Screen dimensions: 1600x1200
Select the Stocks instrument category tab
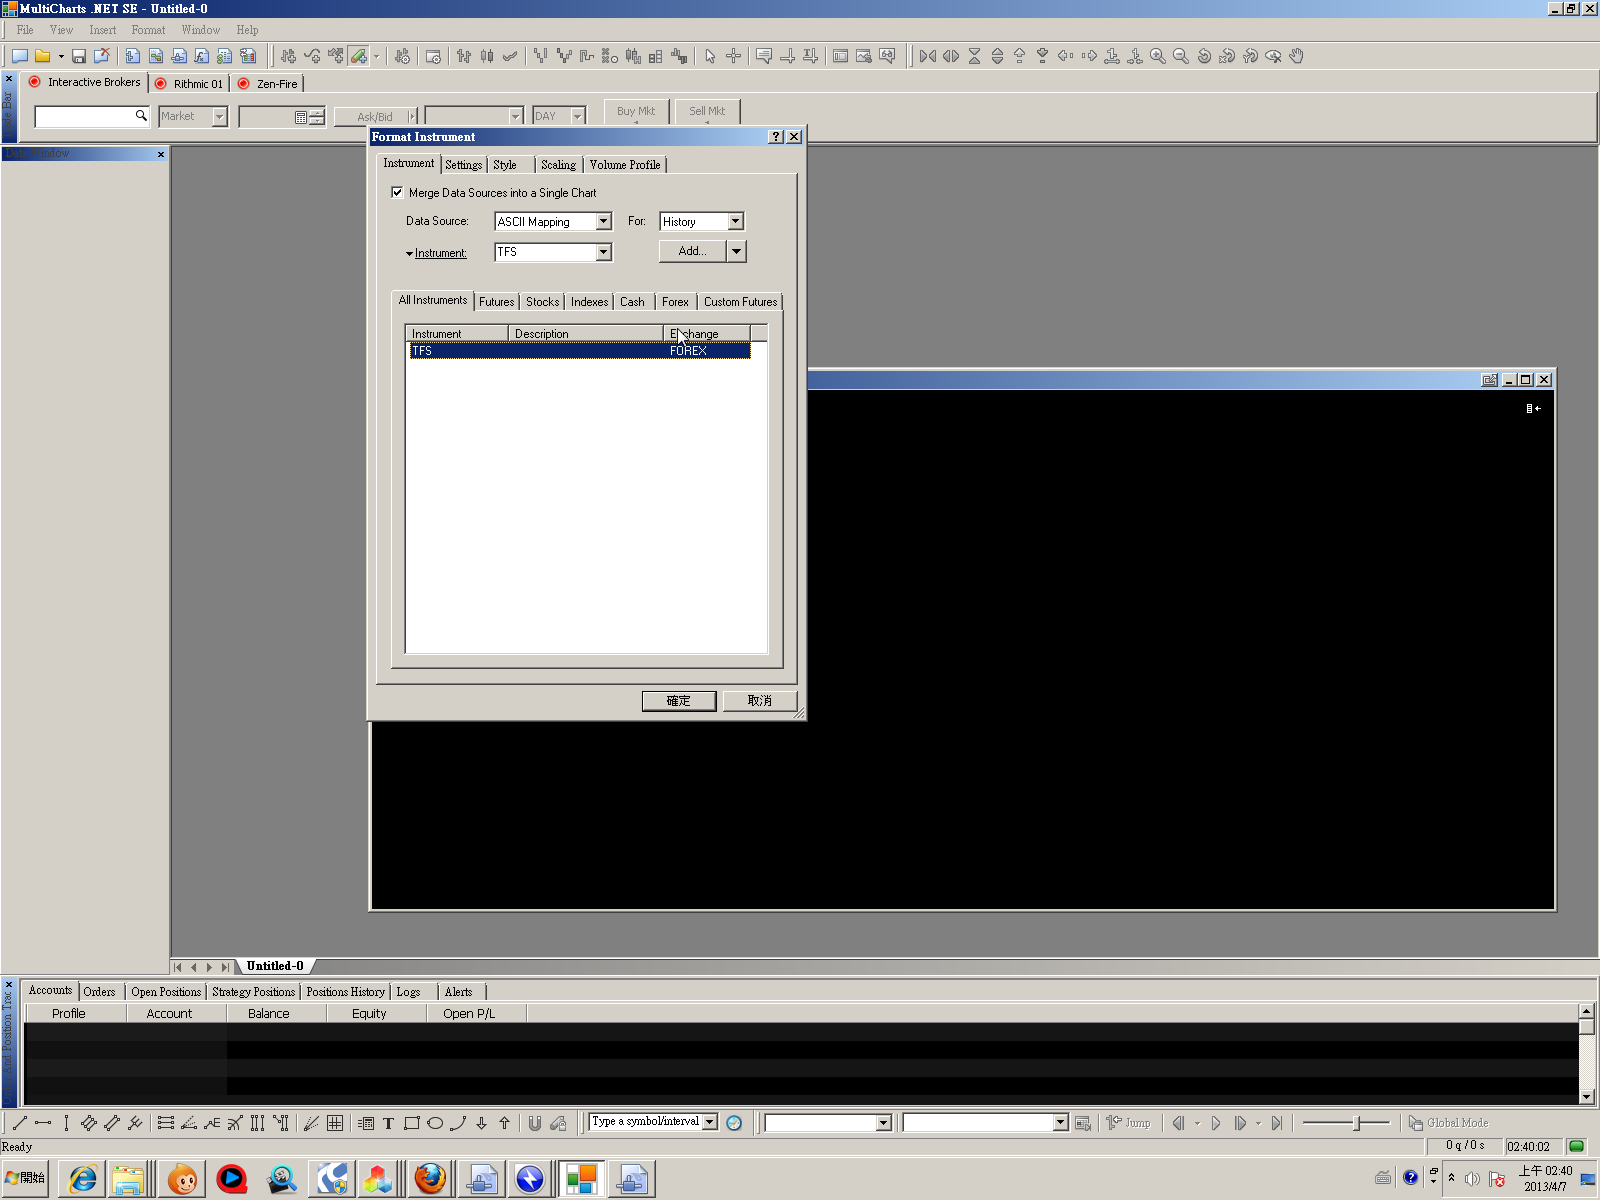pos(543,302)
